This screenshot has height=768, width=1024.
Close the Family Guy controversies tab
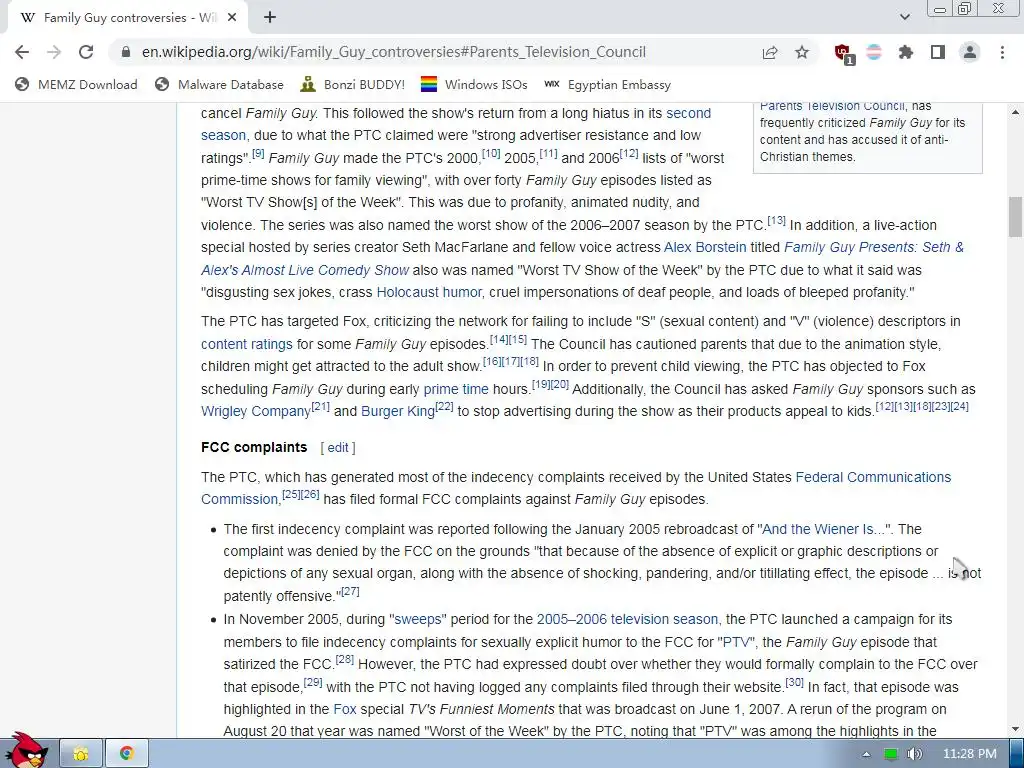(x=232, y=18)
